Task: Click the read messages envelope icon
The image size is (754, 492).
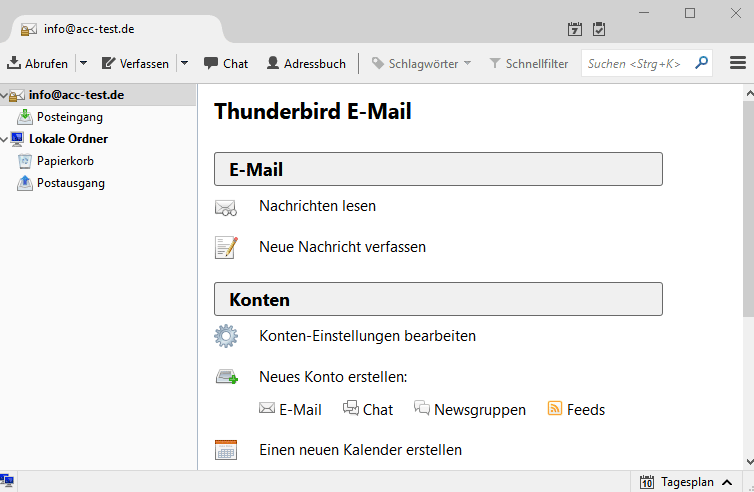Action: [x=226, y=207]
